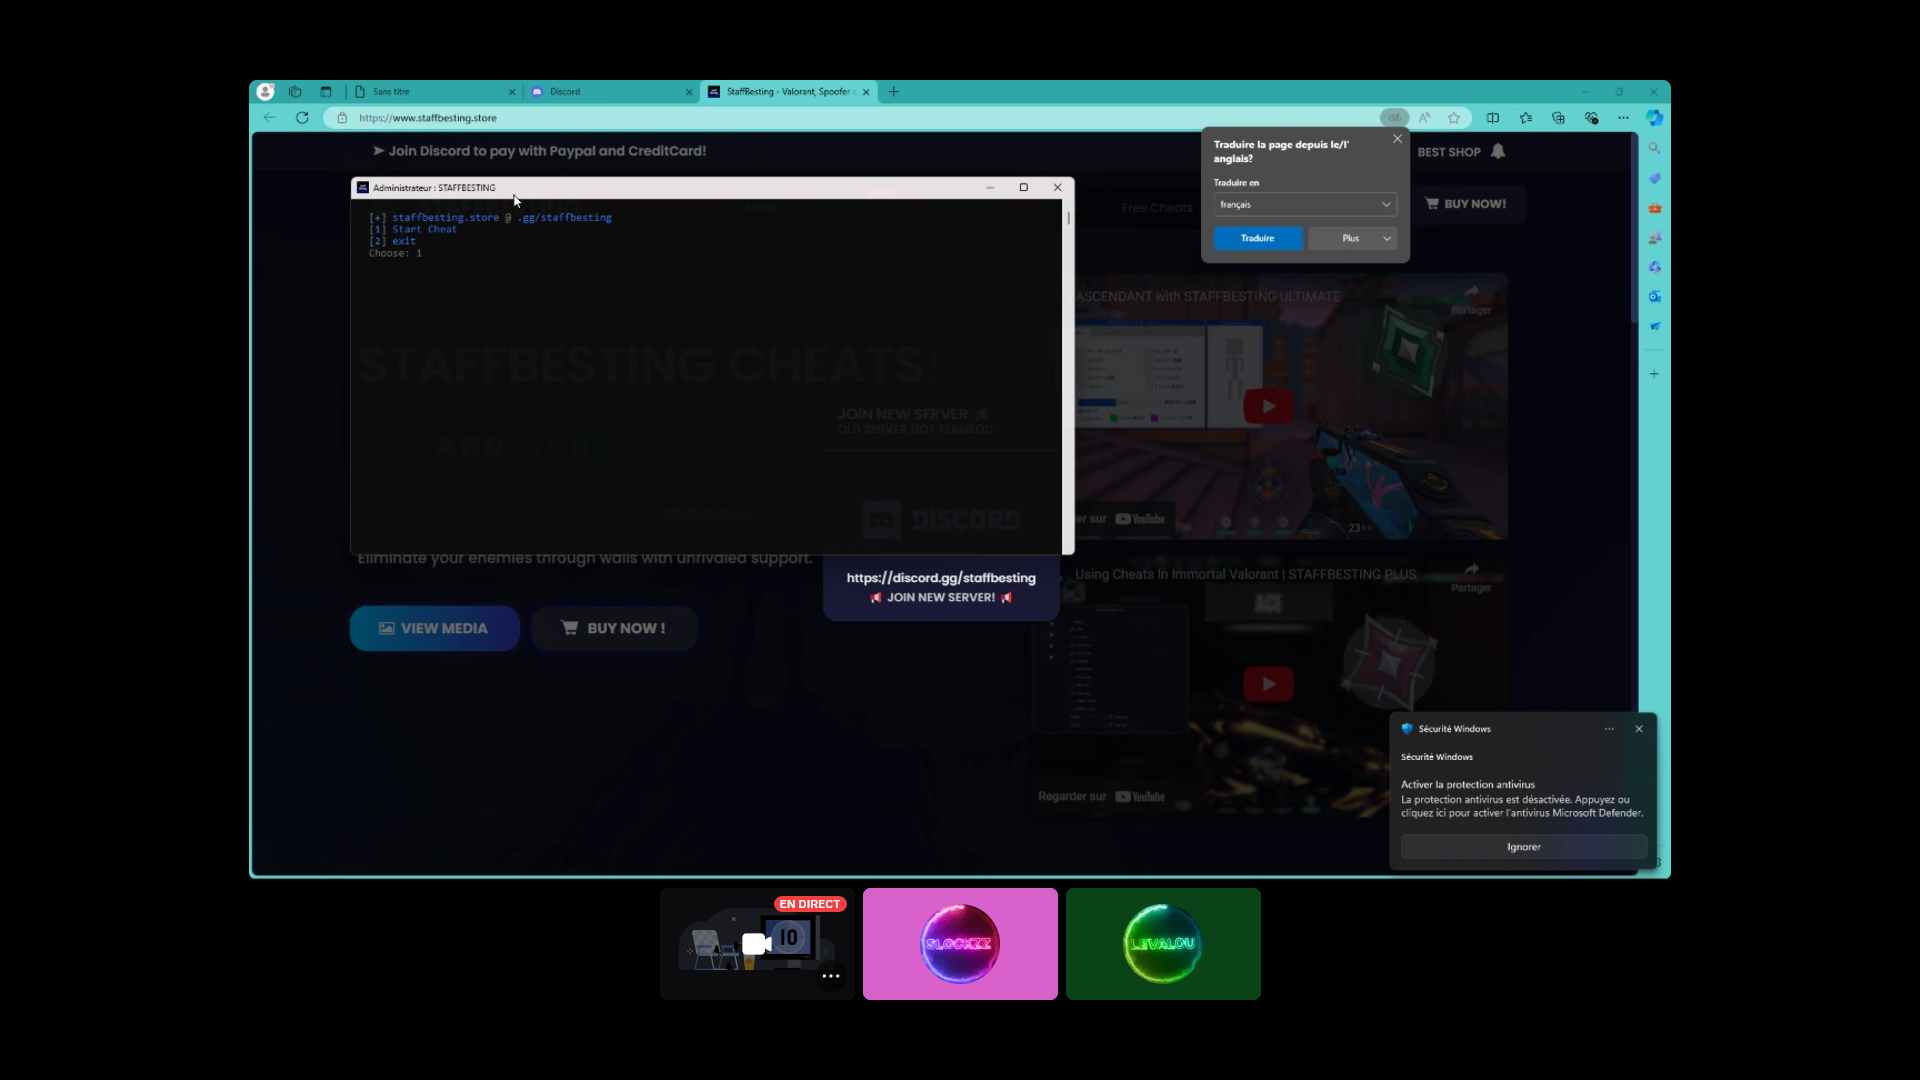View site info via the padlock icon
Image resolution: width=1920 pixels, height=1080 pixels.
click(x=342, y=118)
